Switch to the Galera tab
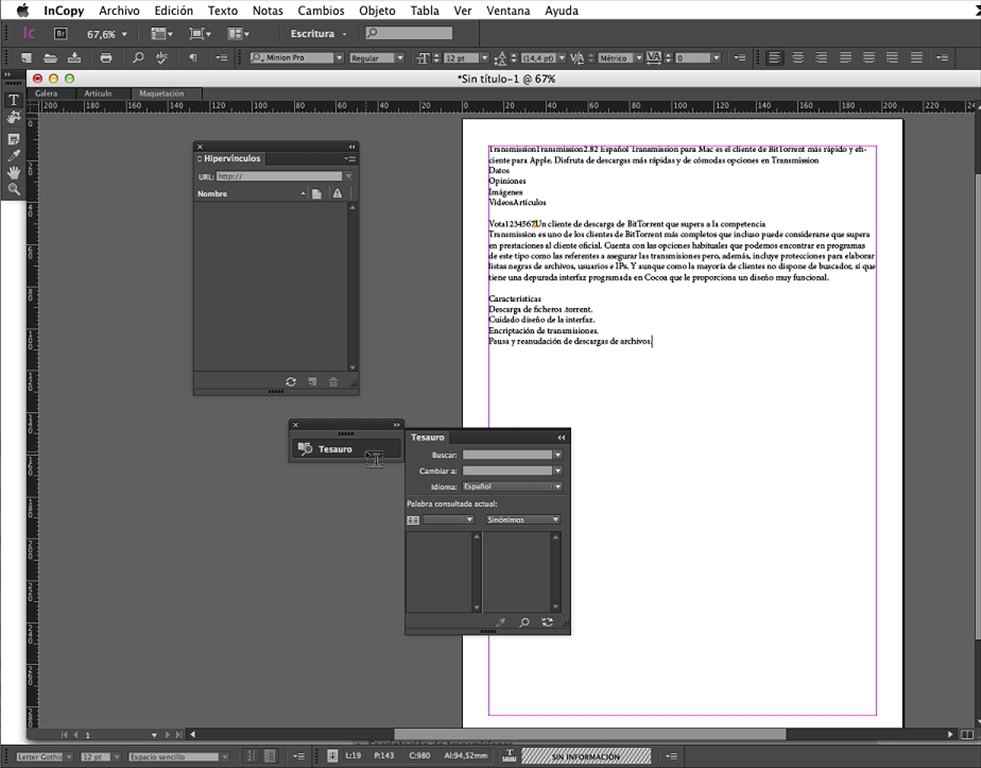Image resolution: width=981 pixels, height=768 pixels. point(46,93)
